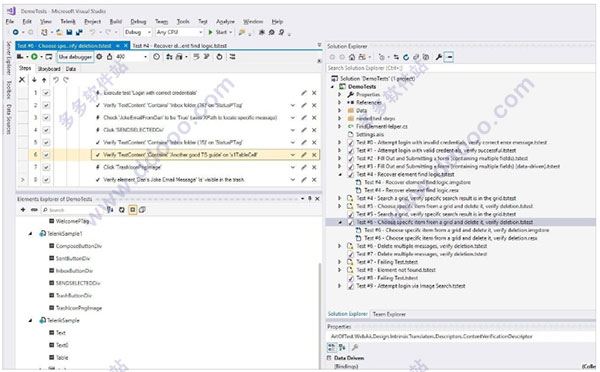
Task: Edit step 1 with the pencil icon
Action: (x=304, y=93)
